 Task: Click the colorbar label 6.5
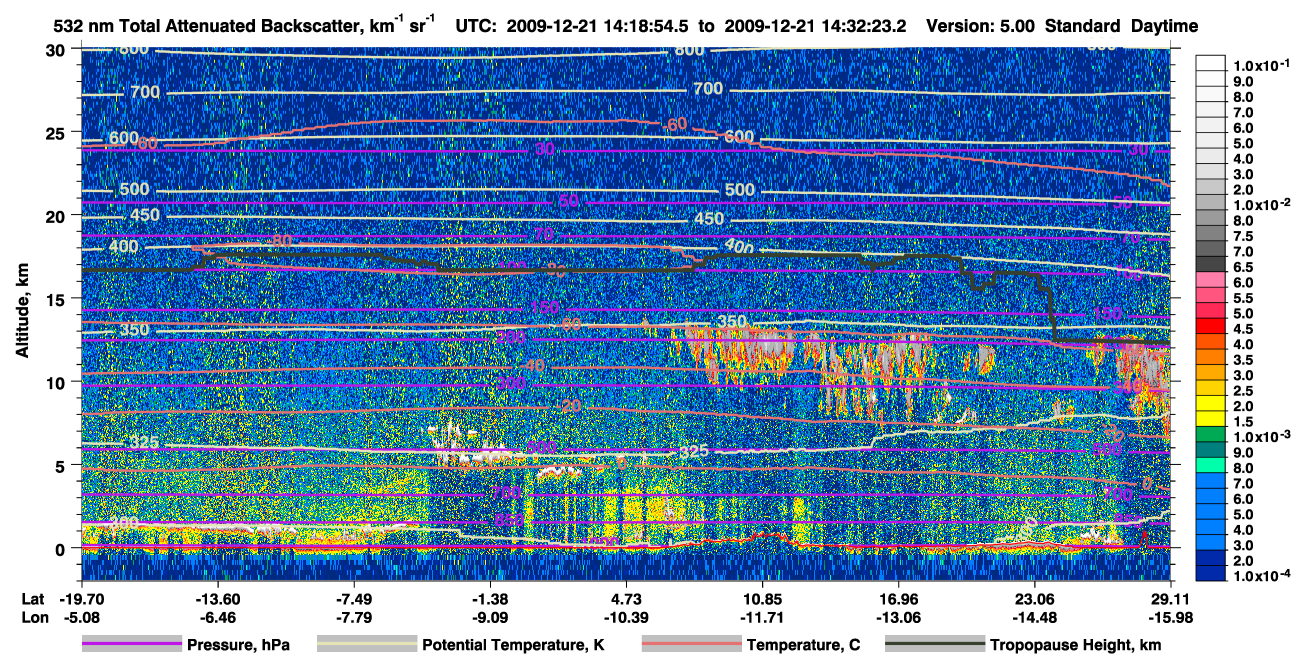pyautogui.click(x=1242, y=267)
